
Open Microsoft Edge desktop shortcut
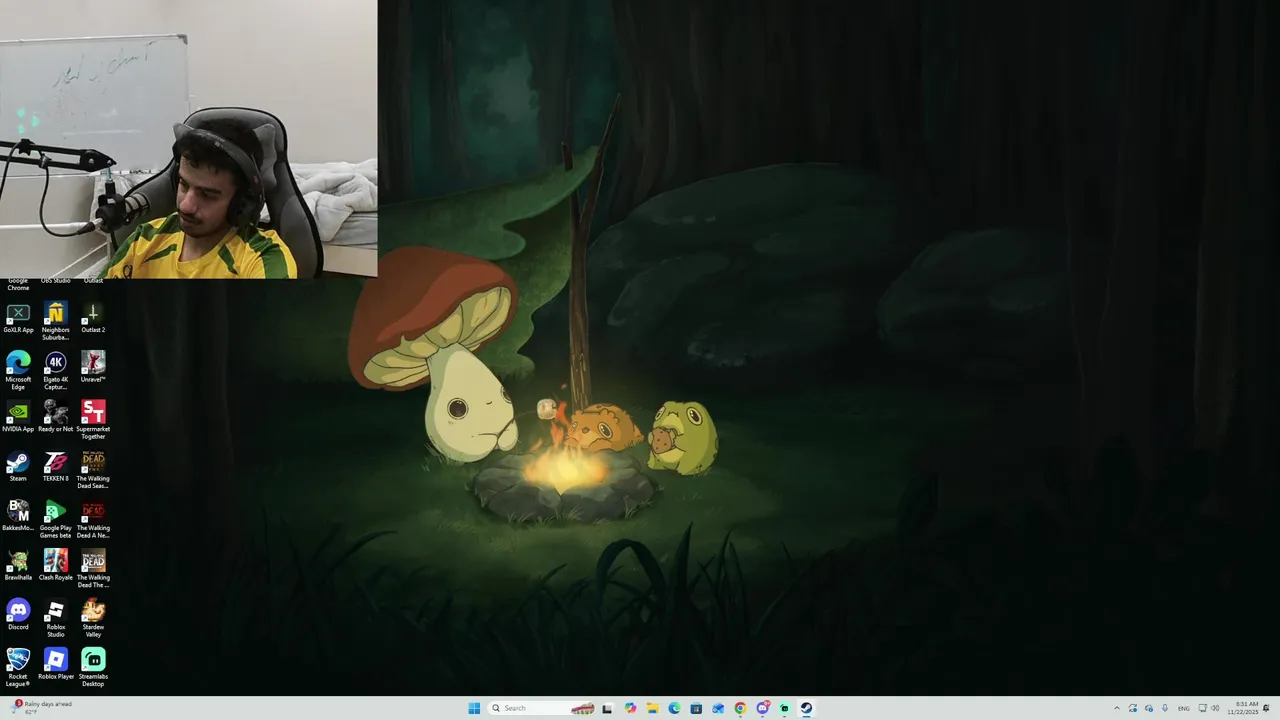coord(18,372)
